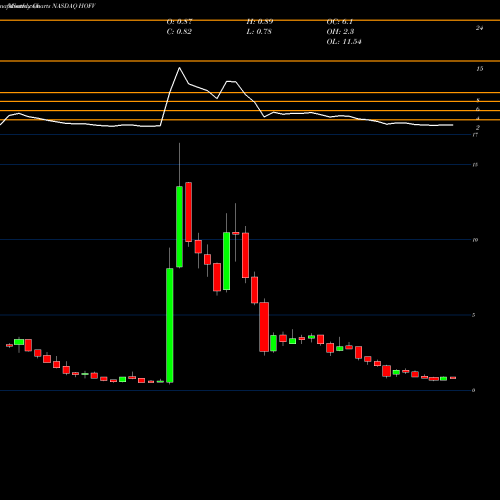Click the '0' price axis label
This screenshot has height=500, width=500.
coord(474,390)
